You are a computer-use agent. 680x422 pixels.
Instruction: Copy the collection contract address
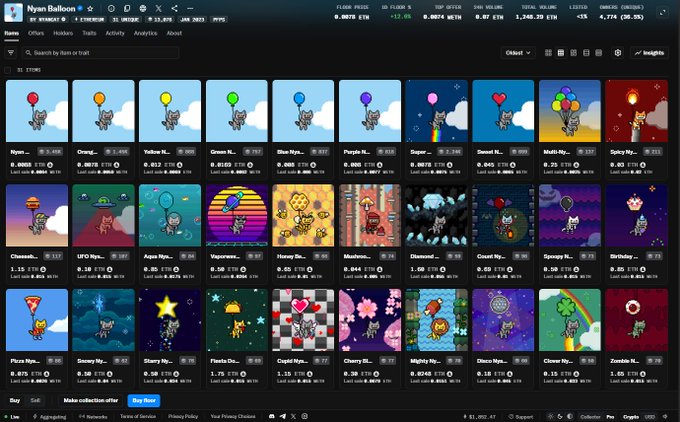click(x=127, y=8)
